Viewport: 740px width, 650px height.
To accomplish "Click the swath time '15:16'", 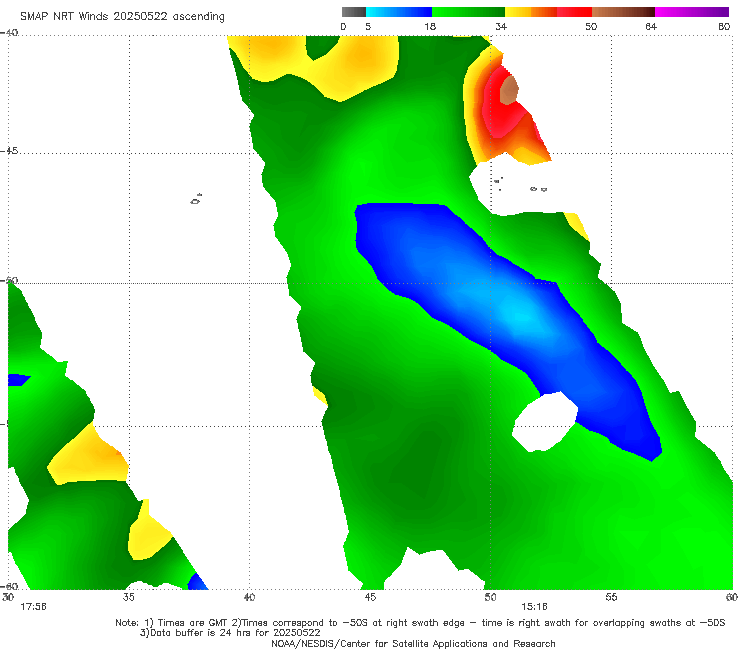I will point(534,607).
